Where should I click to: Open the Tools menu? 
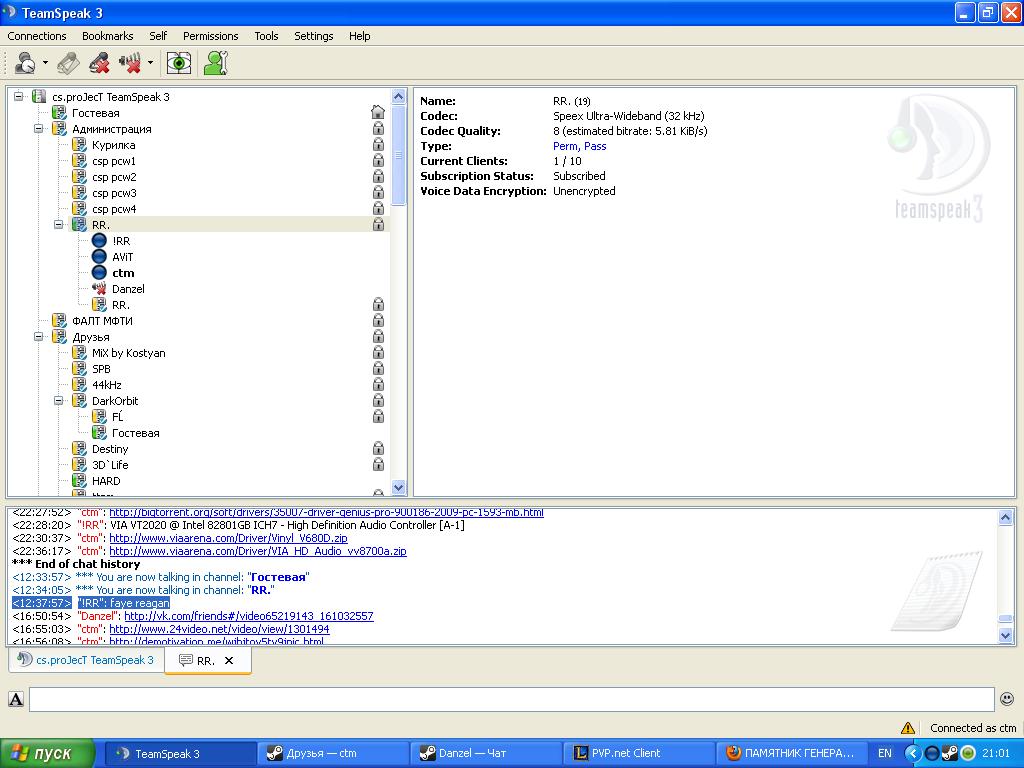(266, 36)
